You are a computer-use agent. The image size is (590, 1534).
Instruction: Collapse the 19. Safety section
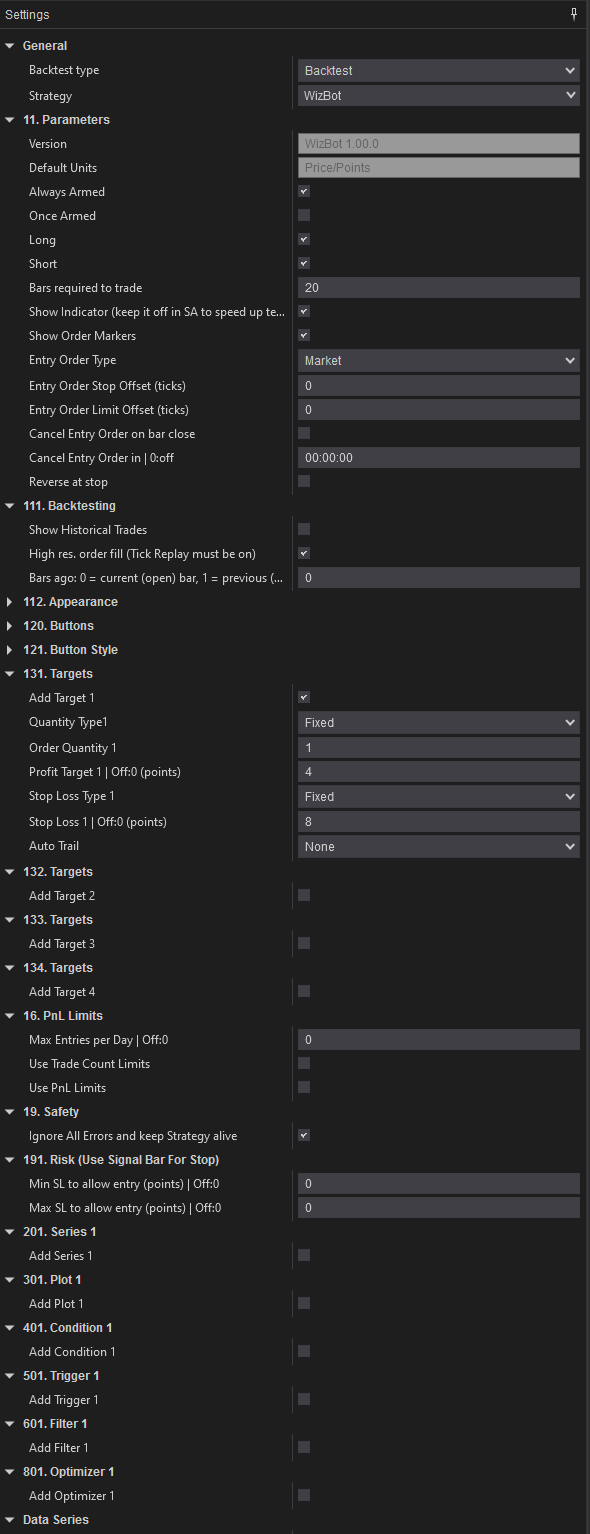pos(10,1112)
